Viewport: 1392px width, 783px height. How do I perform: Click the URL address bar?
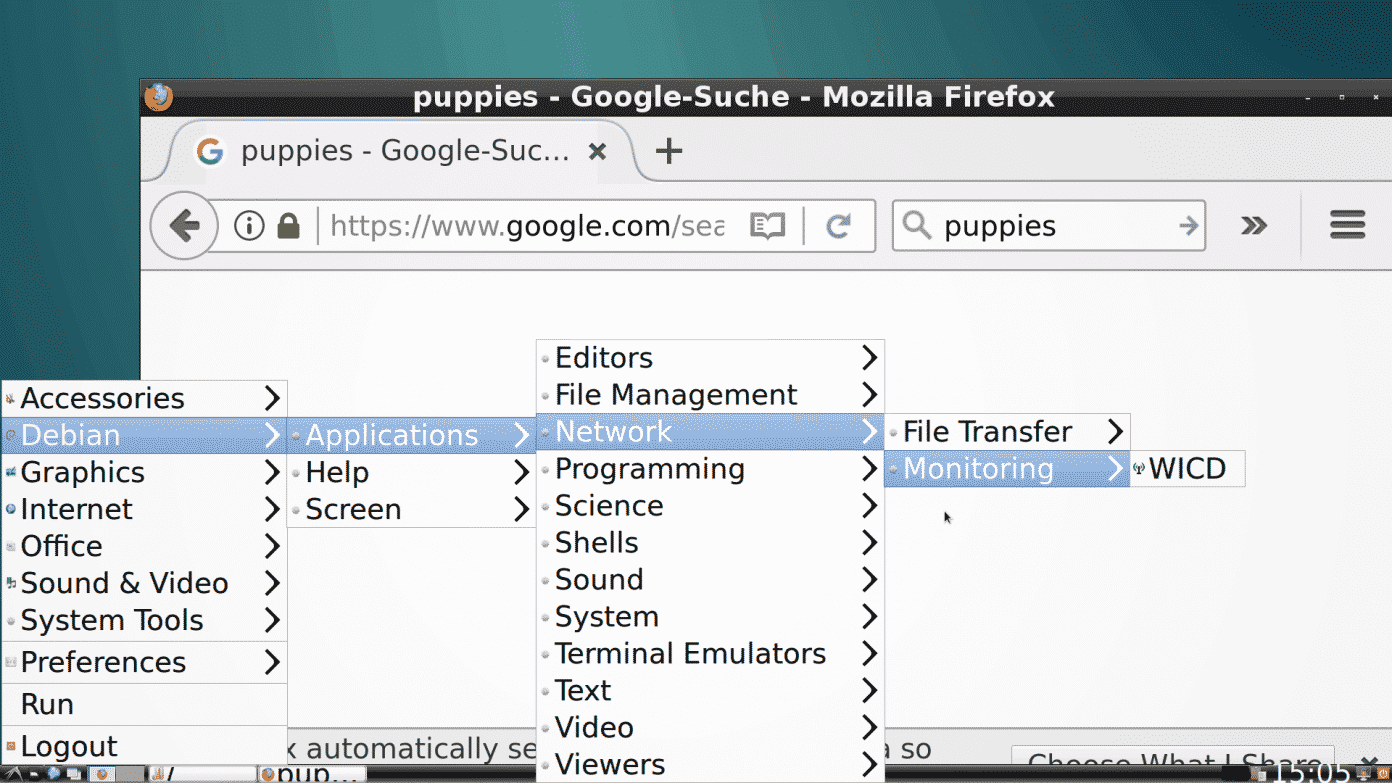tap(526, 226)
